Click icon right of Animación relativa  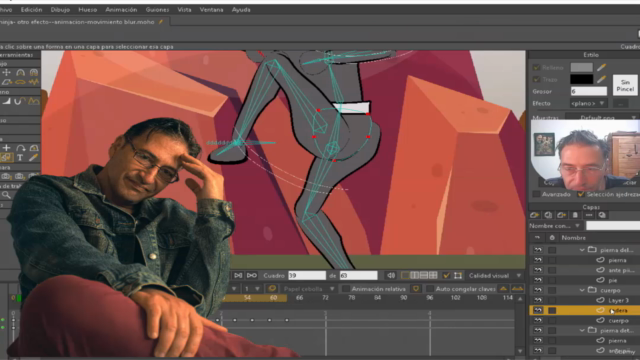[416, 289]
